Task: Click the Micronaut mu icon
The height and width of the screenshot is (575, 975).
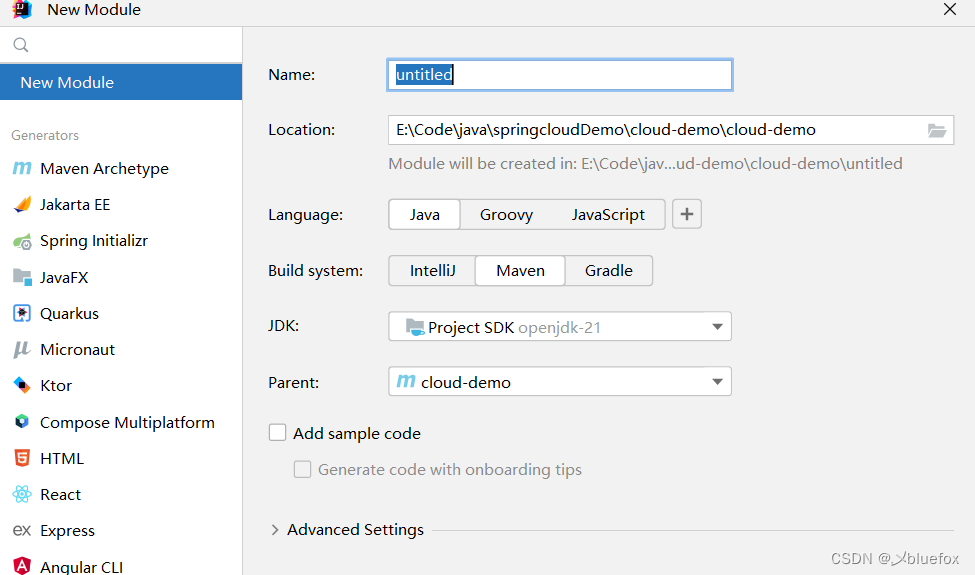Action: 22,349
